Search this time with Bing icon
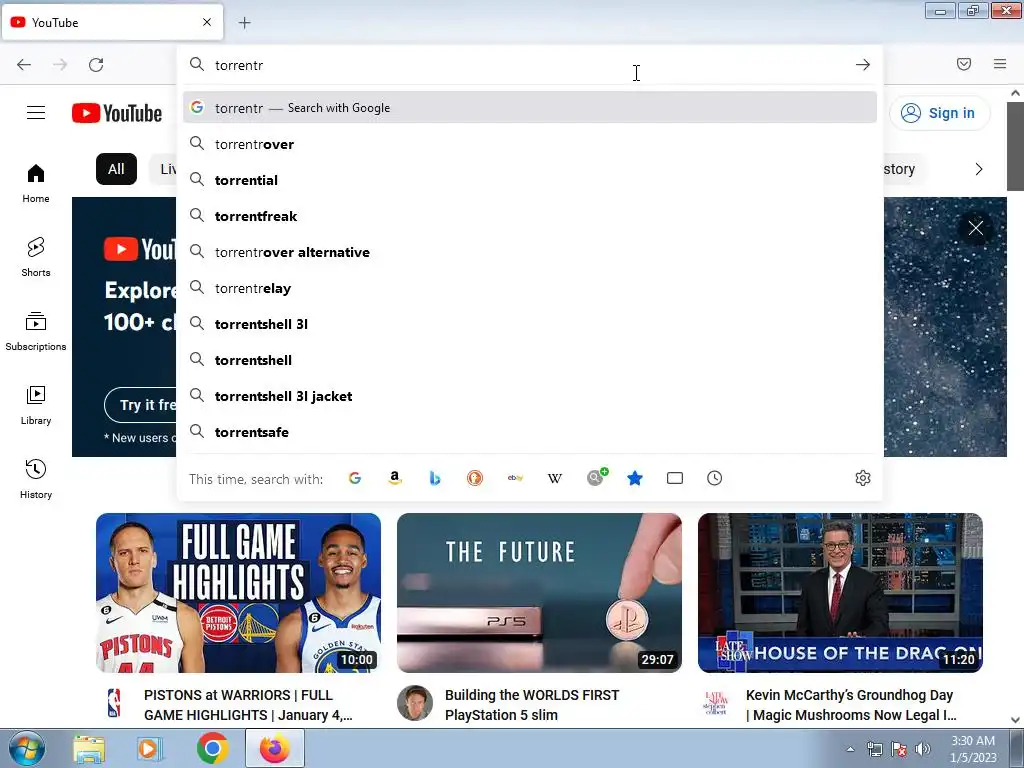The image size is (1024, 768). pyautogui.click(x=435, y=478)
